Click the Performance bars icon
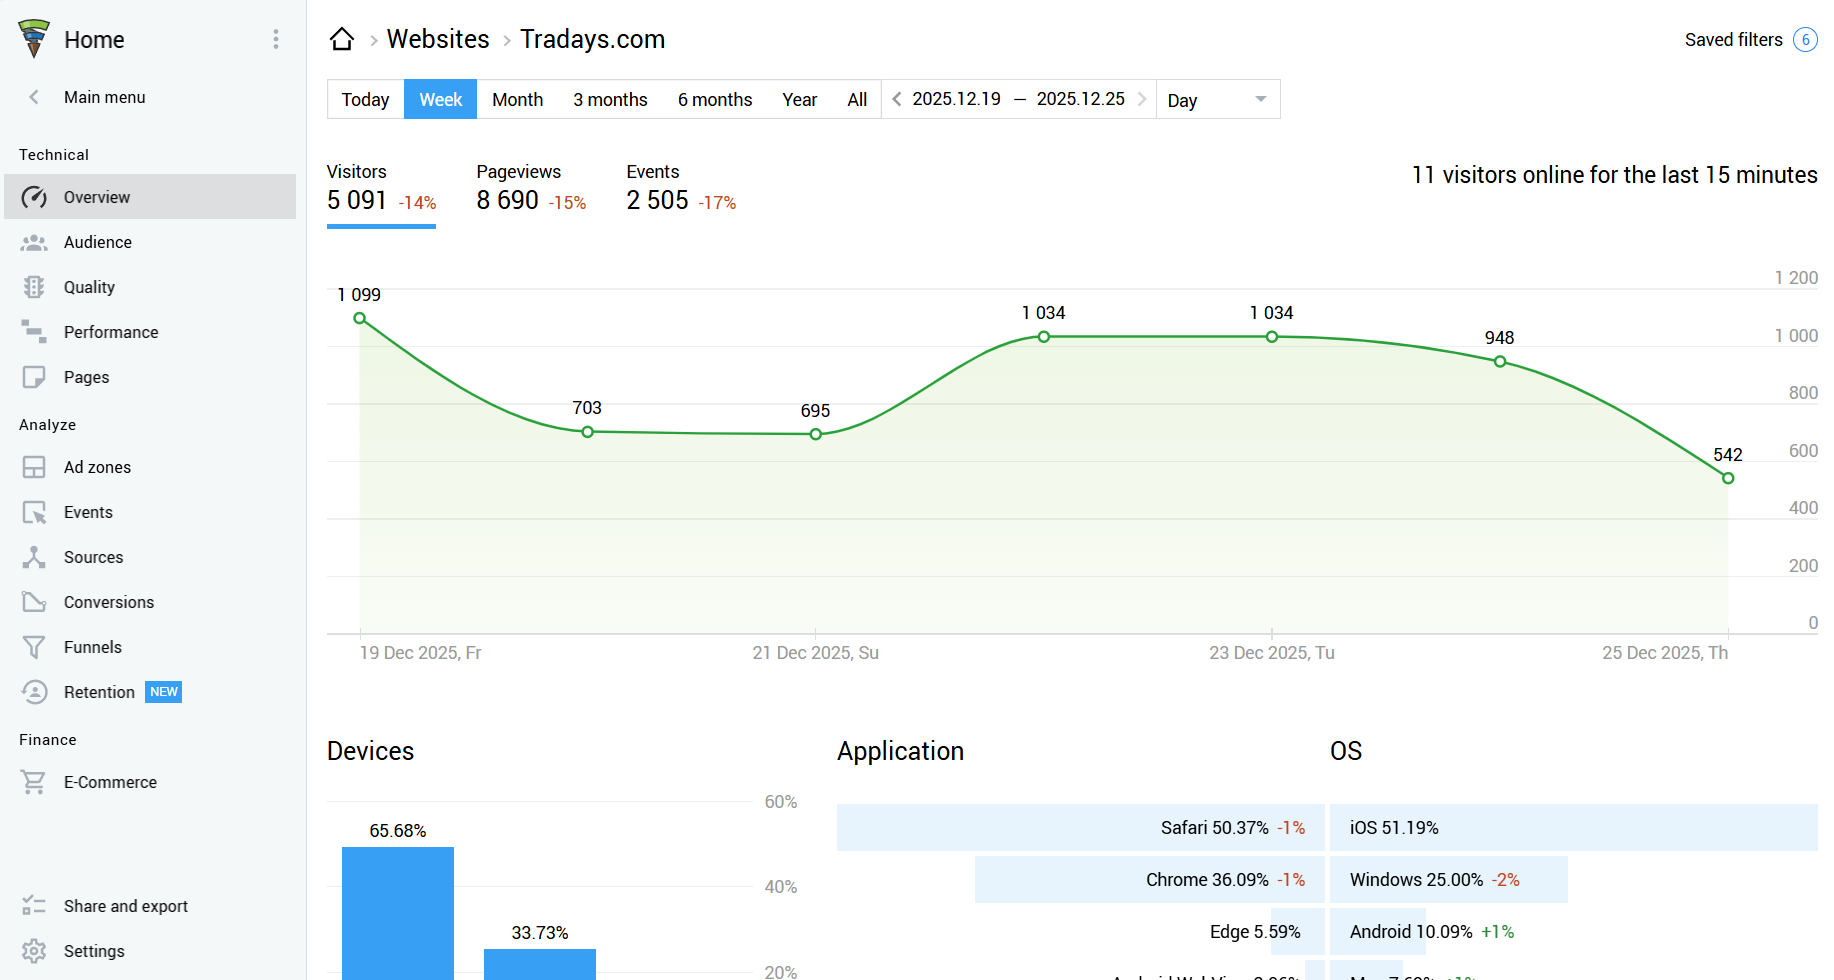This screenshot has width=1834, height=980. click(x=34, y=332)
